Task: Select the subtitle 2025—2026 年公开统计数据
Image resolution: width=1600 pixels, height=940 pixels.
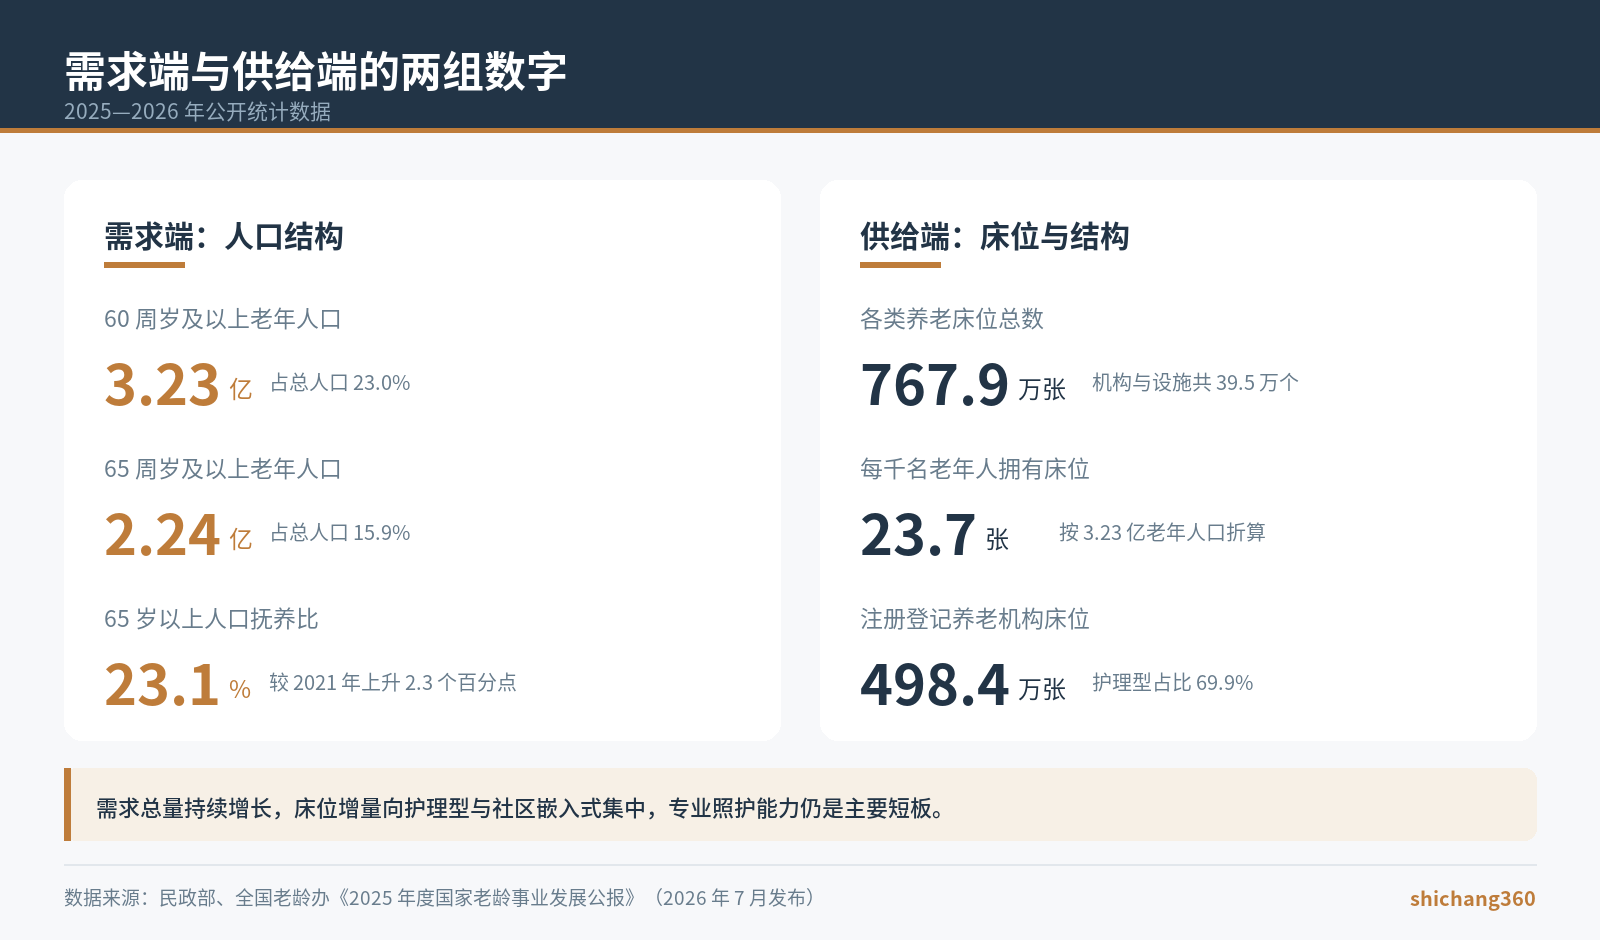Action: pyautogui.click(x=197, y=112)
